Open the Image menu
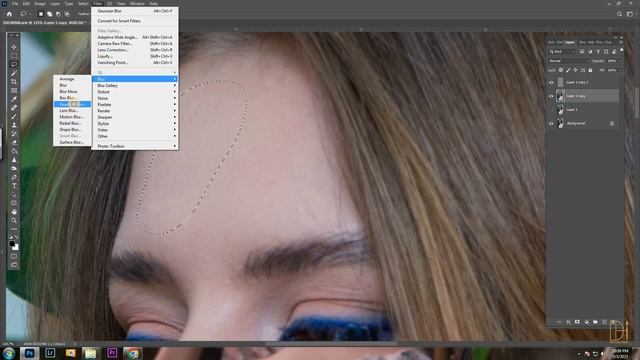The width and height of the screenshot is (640, 360). pyautogui.click(x=40, y=3)
